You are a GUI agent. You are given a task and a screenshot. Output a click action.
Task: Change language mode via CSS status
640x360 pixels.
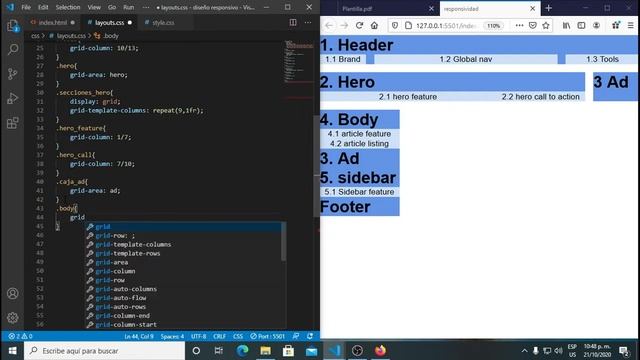238,336
